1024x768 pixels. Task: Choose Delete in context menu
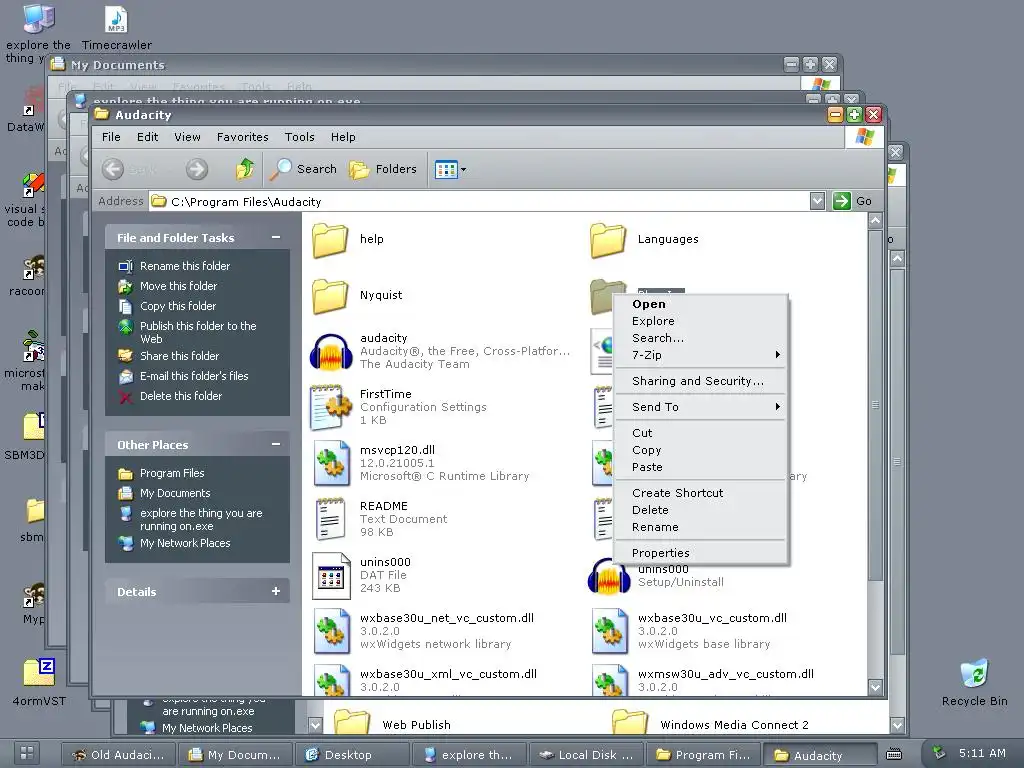[701, 510]
